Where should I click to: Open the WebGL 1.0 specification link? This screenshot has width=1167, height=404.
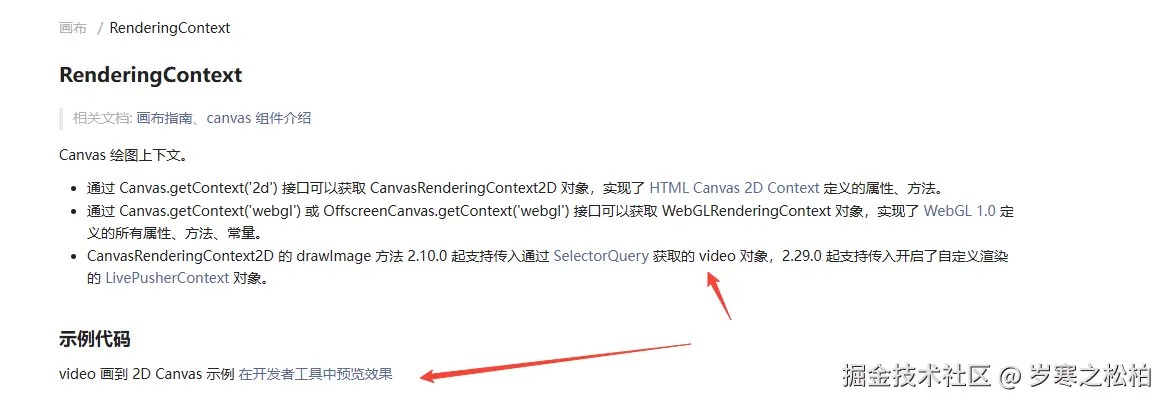pyautogui.click(x=959, y=211)
